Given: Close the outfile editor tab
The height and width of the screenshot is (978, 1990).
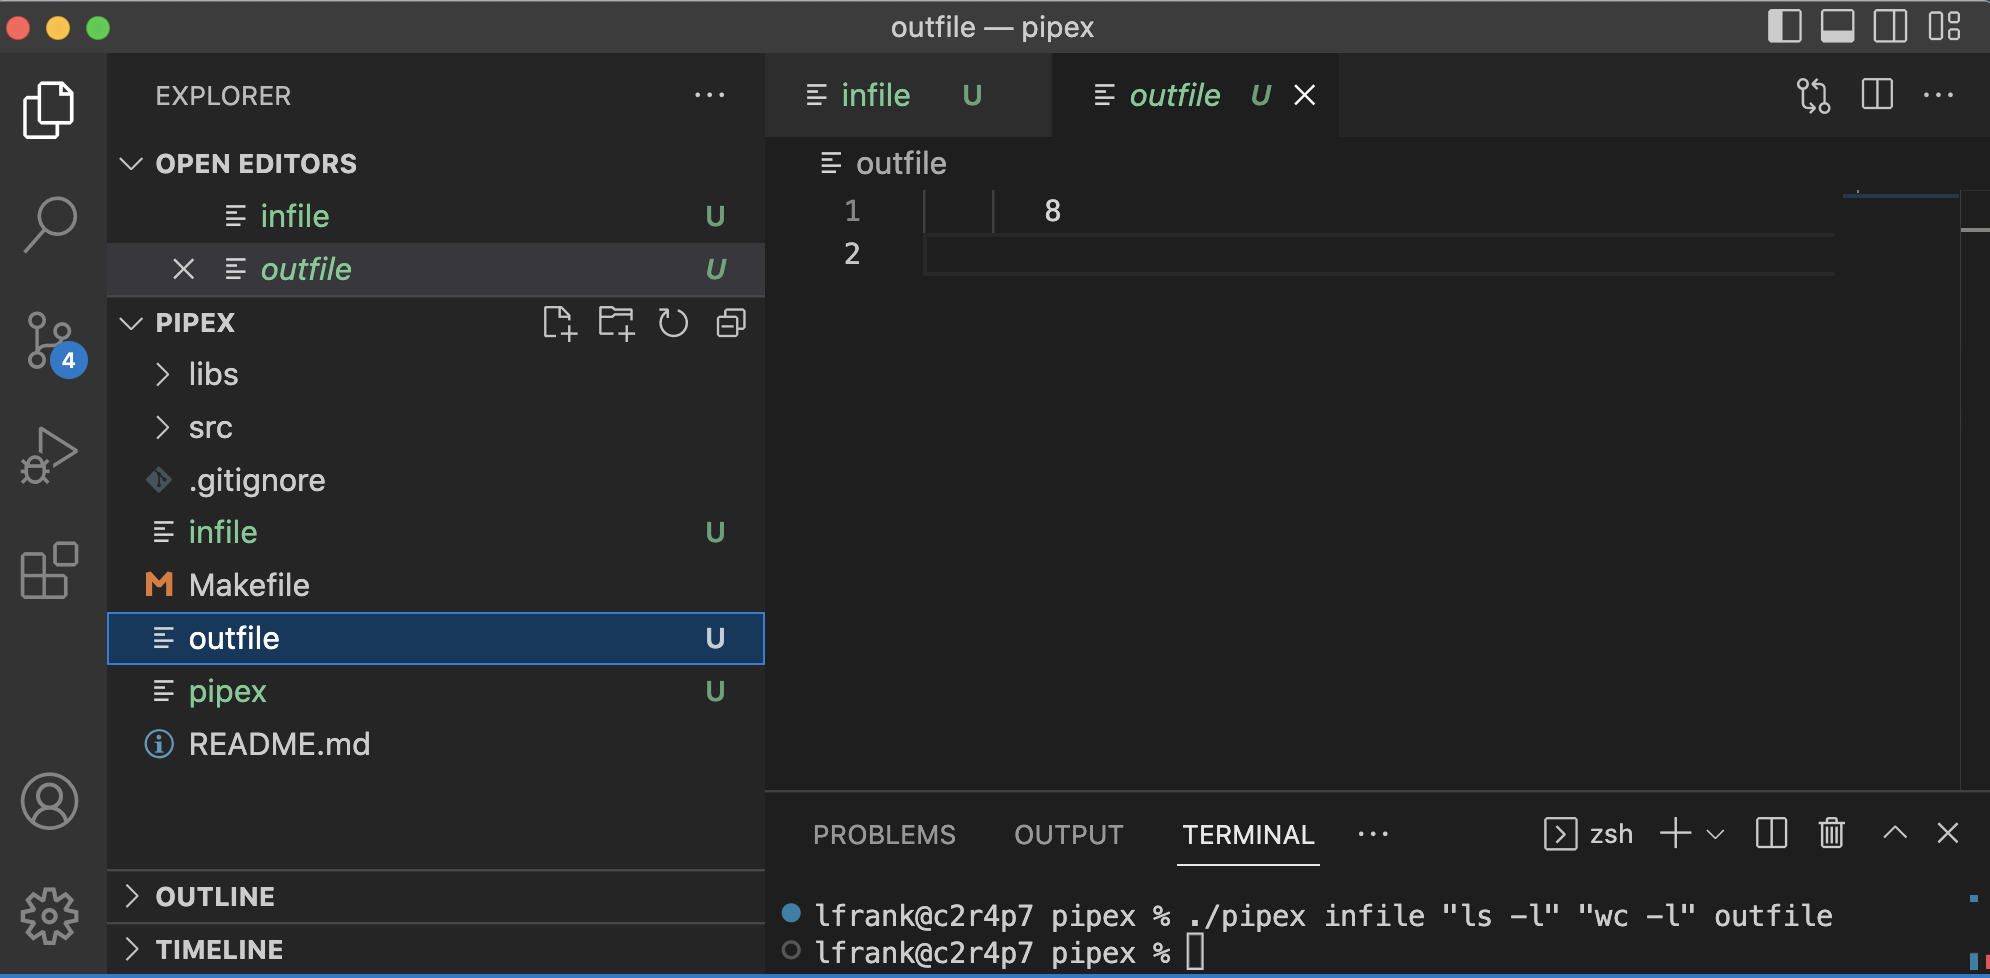Looking at the screenshot, I should click(1304, 95).
